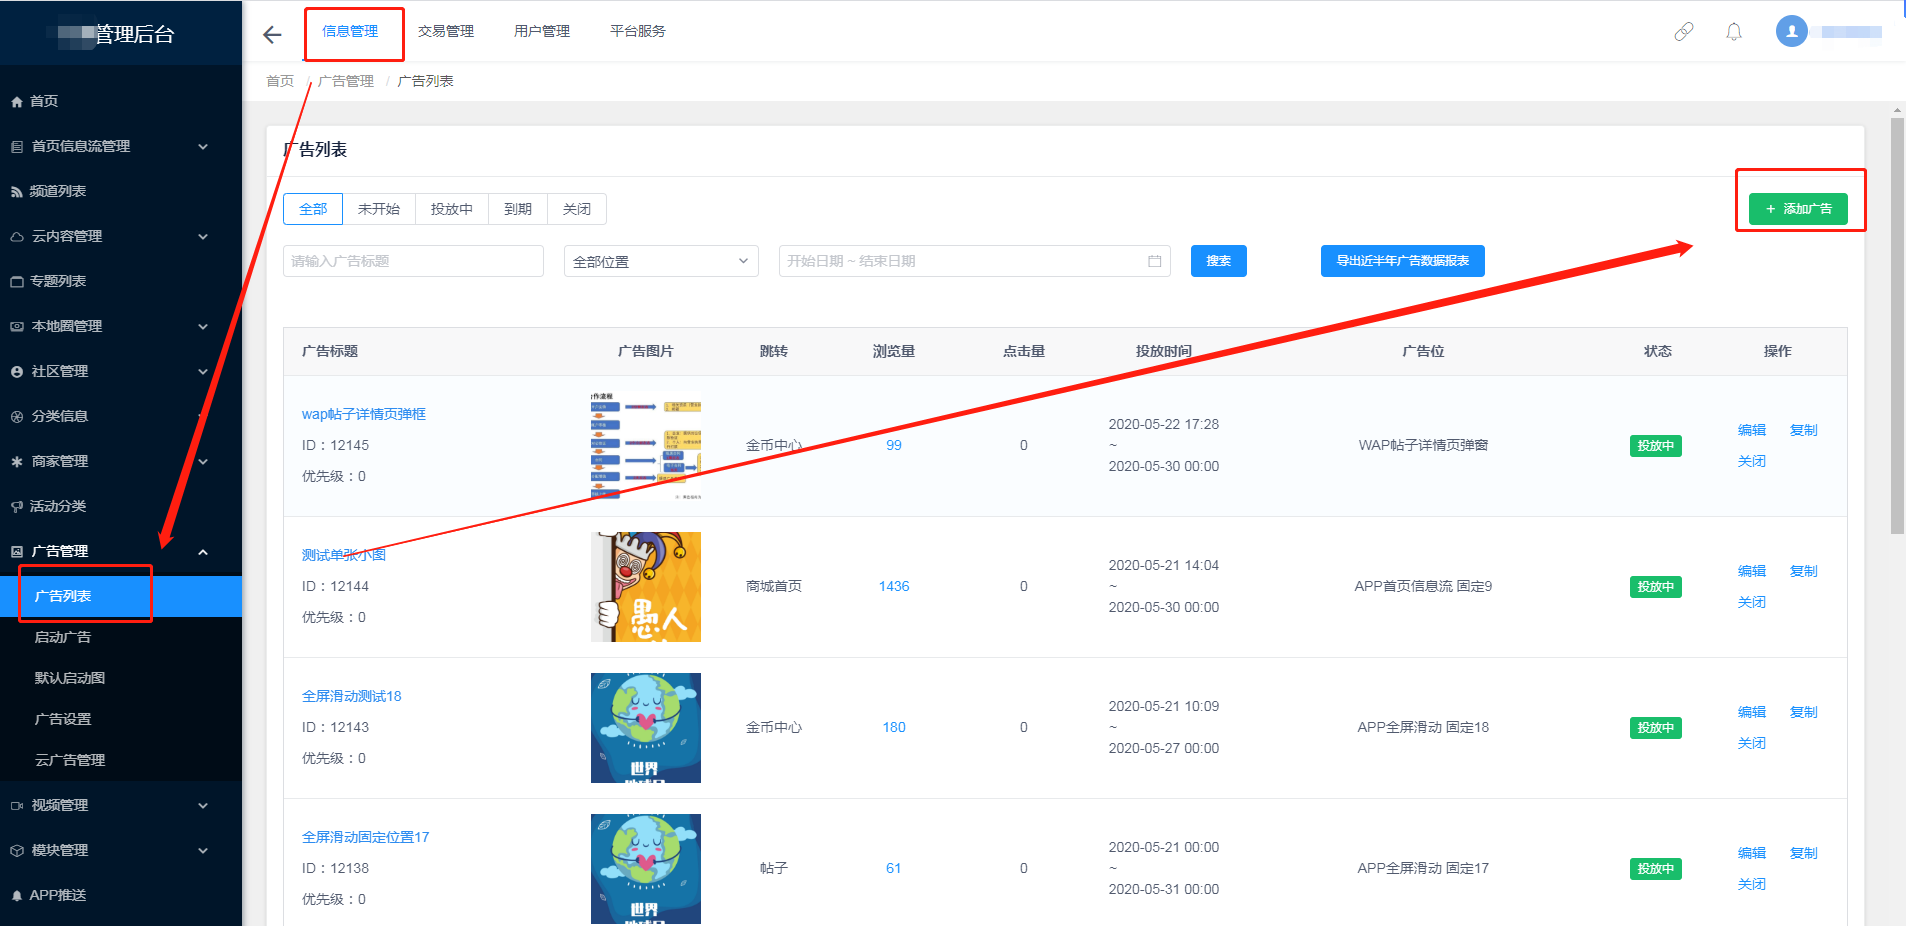The image size is (1906, 926).
Task: Click the user avatar icon
Action: tap(1792, 31)
